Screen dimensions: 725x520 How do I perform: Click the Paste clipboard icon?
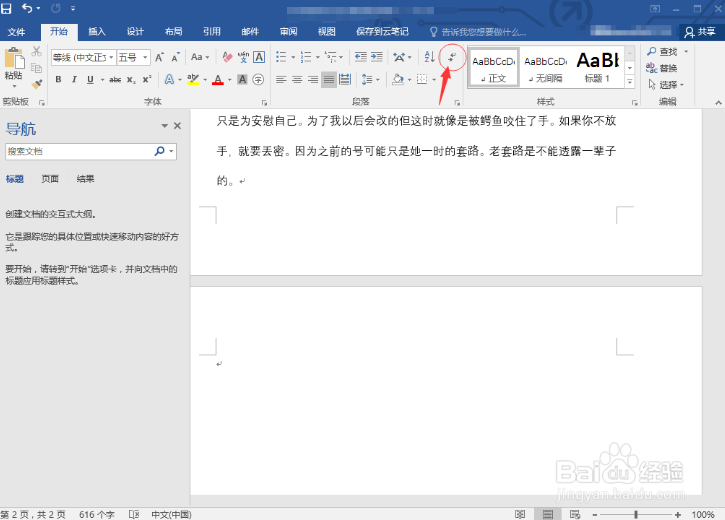tap(13, 60)
